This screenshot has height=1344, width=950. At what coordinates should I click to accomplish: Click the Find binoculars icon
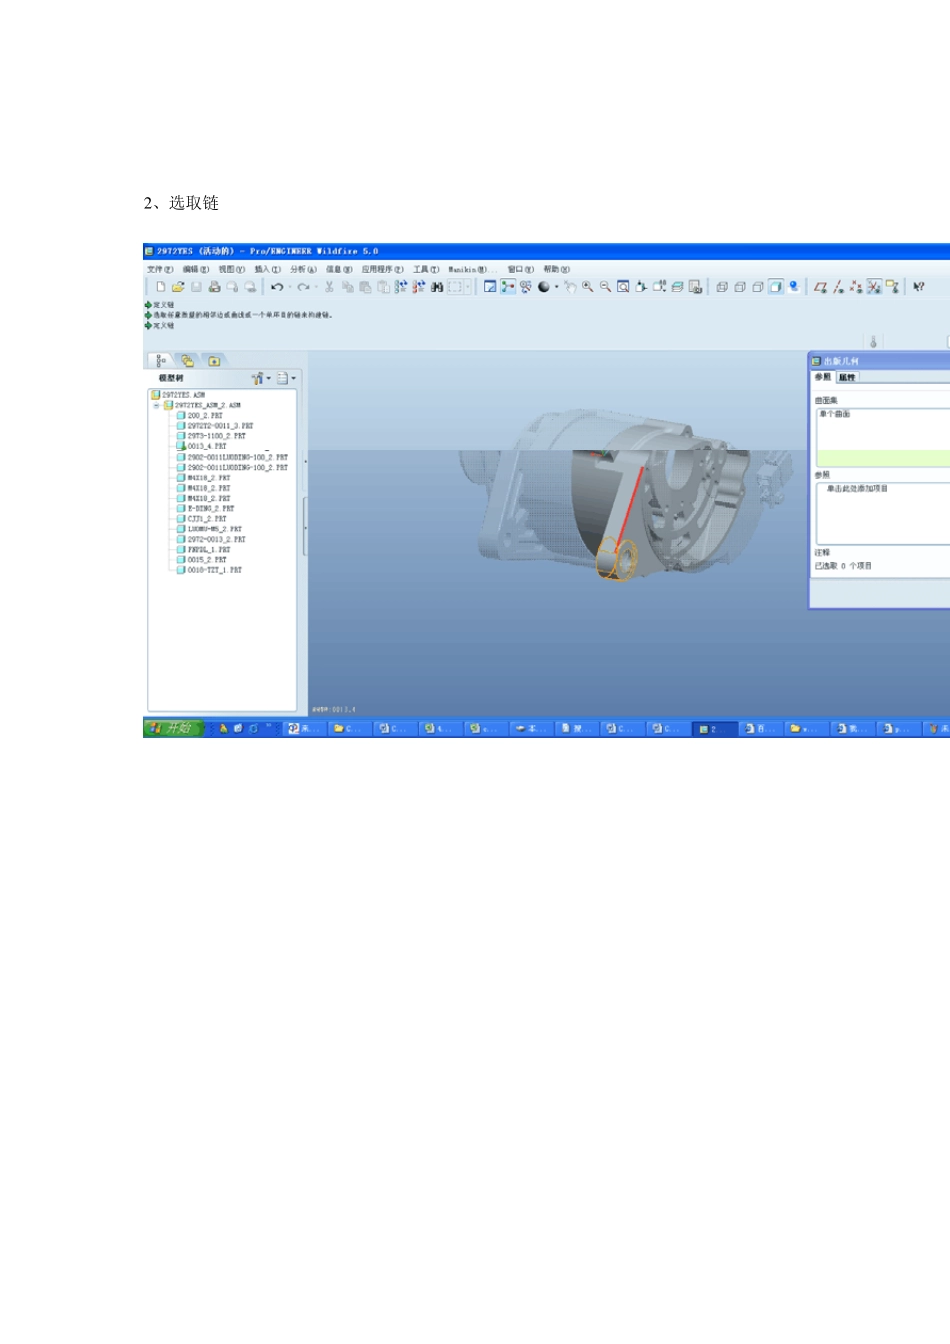tap(437, 287)
